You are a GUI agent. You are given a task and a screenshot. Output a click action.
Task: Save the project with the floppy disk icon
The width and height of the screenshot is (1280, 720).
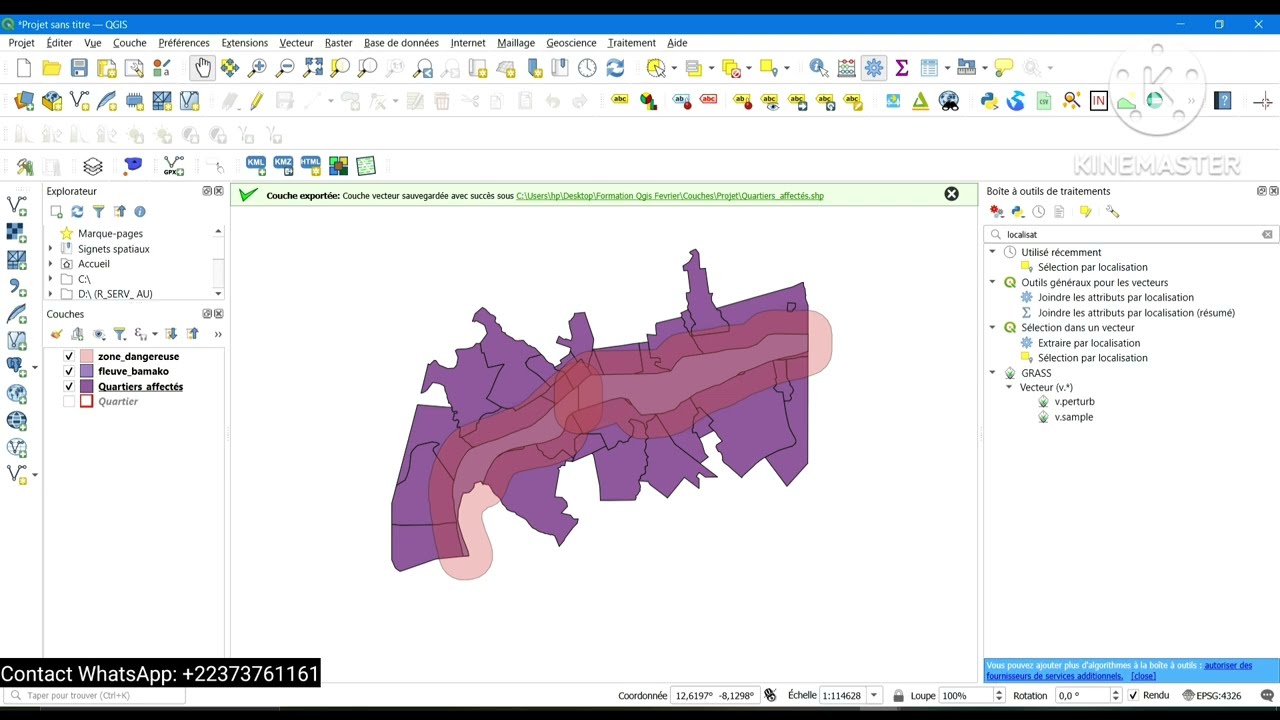[79, 68]
